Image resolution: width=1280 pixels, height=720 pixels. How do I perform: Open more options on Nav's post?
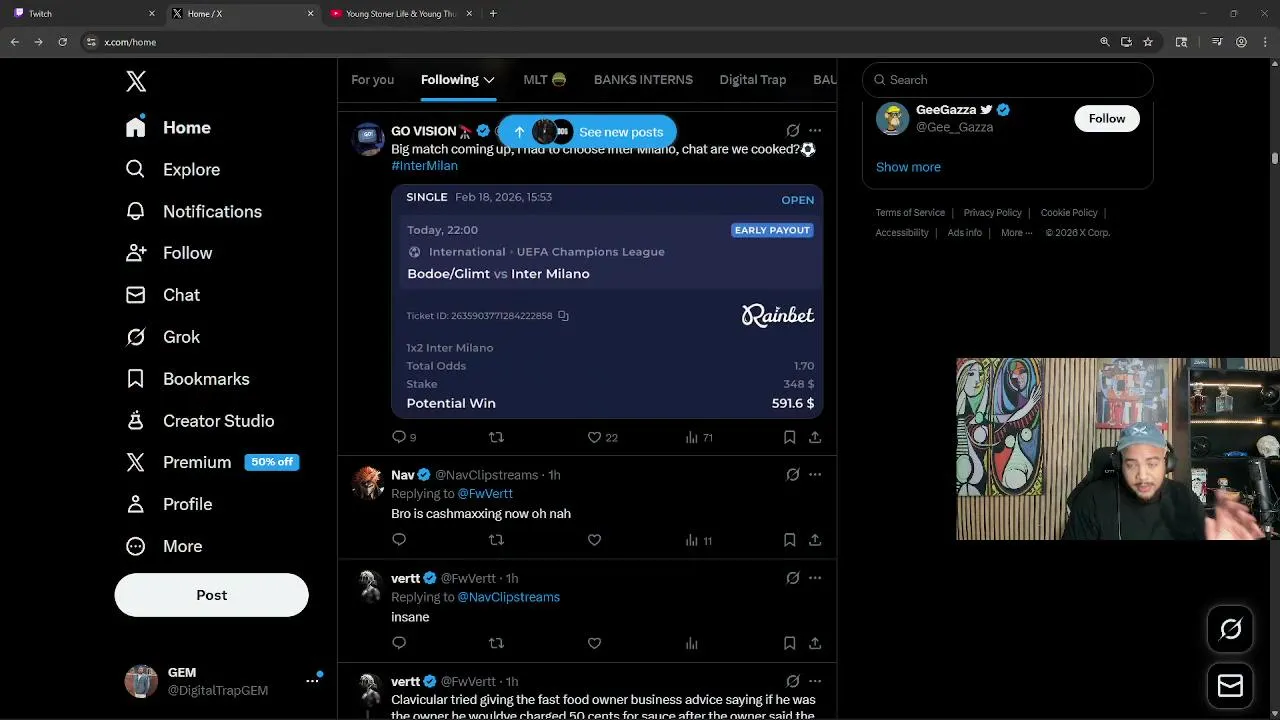815,475
